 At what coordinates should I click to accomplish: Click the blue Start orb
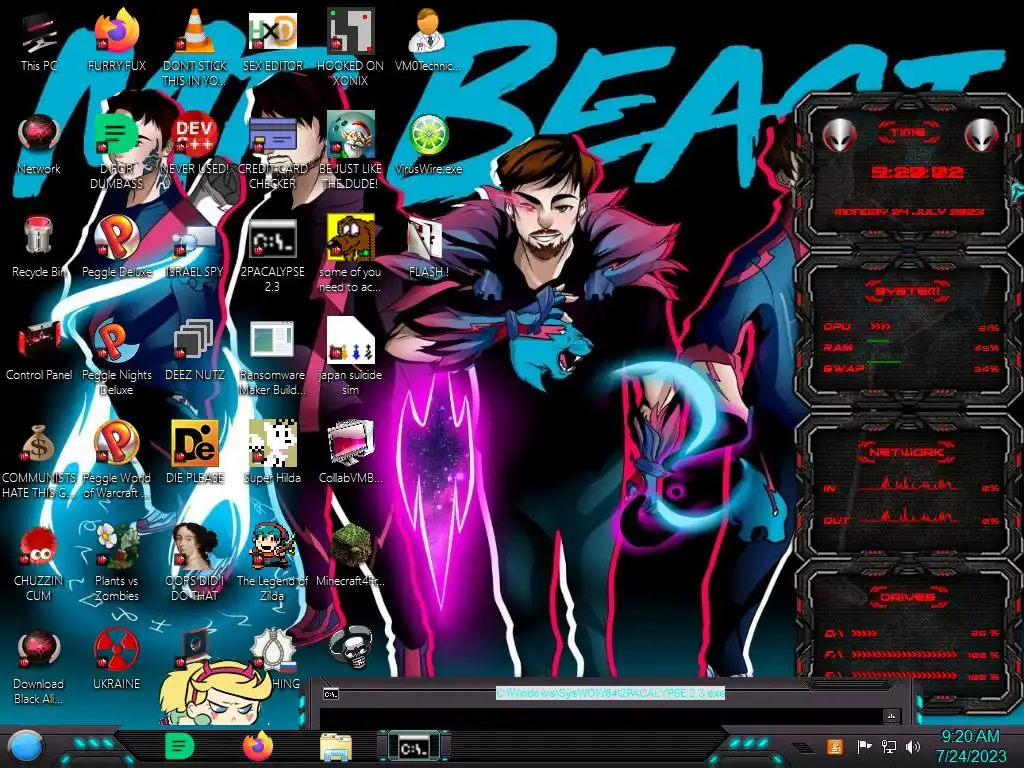tap(24, 746)
